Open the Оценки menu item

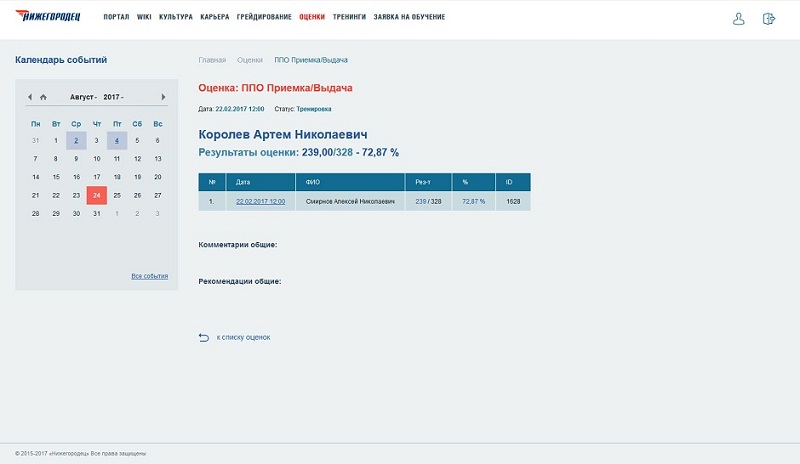click(312, 18)
